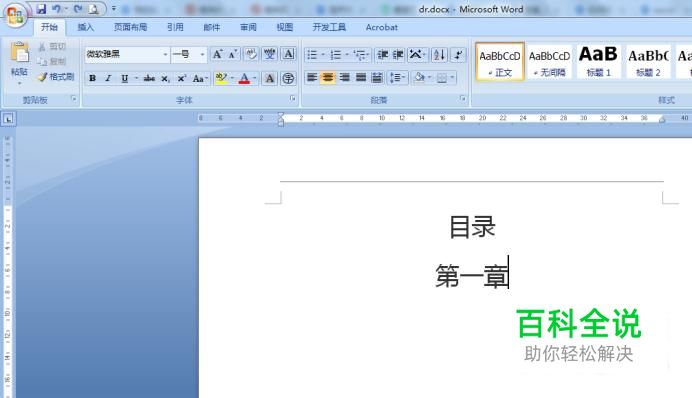The width and height of the screenshot is (692, 398).
Task: Grow the font size
Action: (x=217, y=54)
